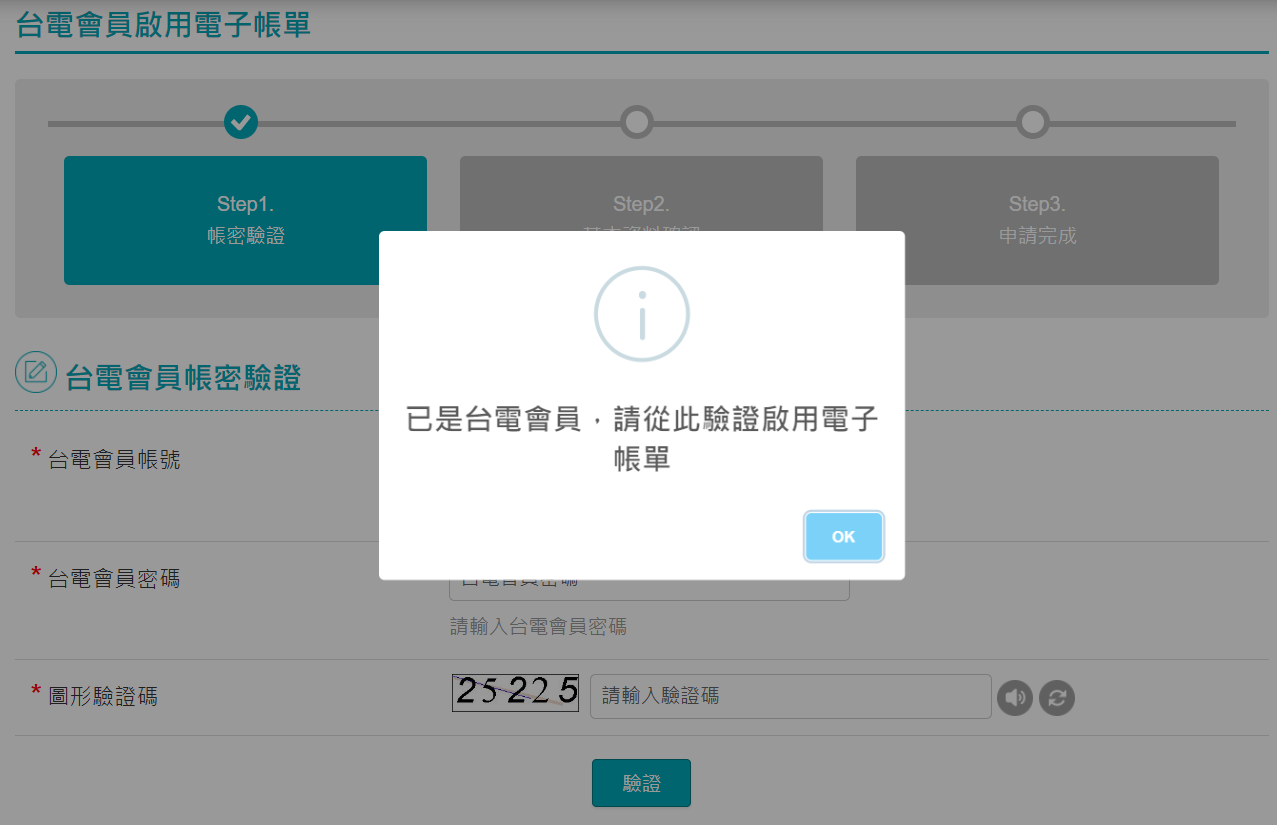This screenshot has height=825, width=1277.
Task: Click the 台電會員帳密驗證 section heading
Action: [183, 378]
